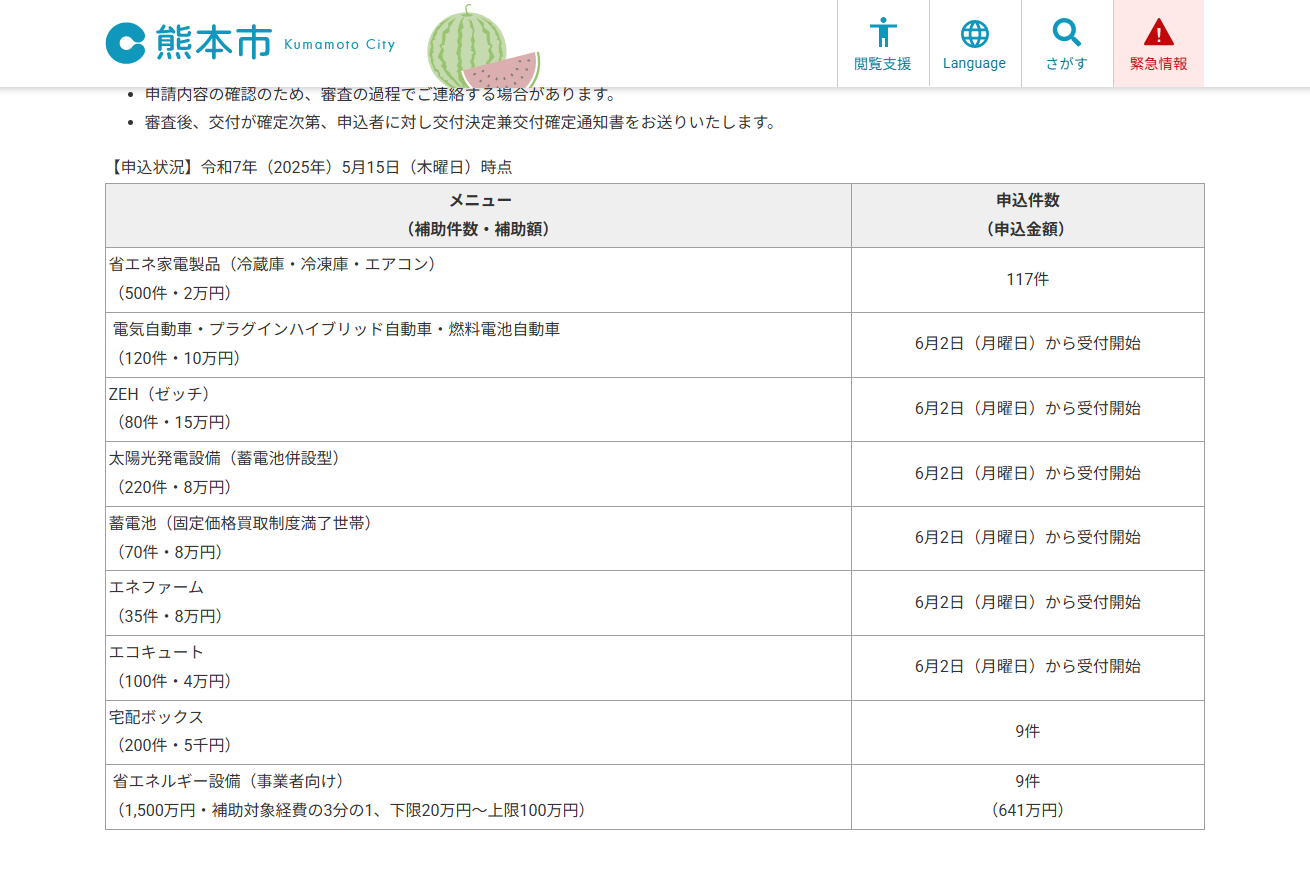The height and width of the screenshot is (880, 1310).
Task: Click 6月2日 reception start cell in 太陽光発電設備 row
Action: coord(1028,473)
